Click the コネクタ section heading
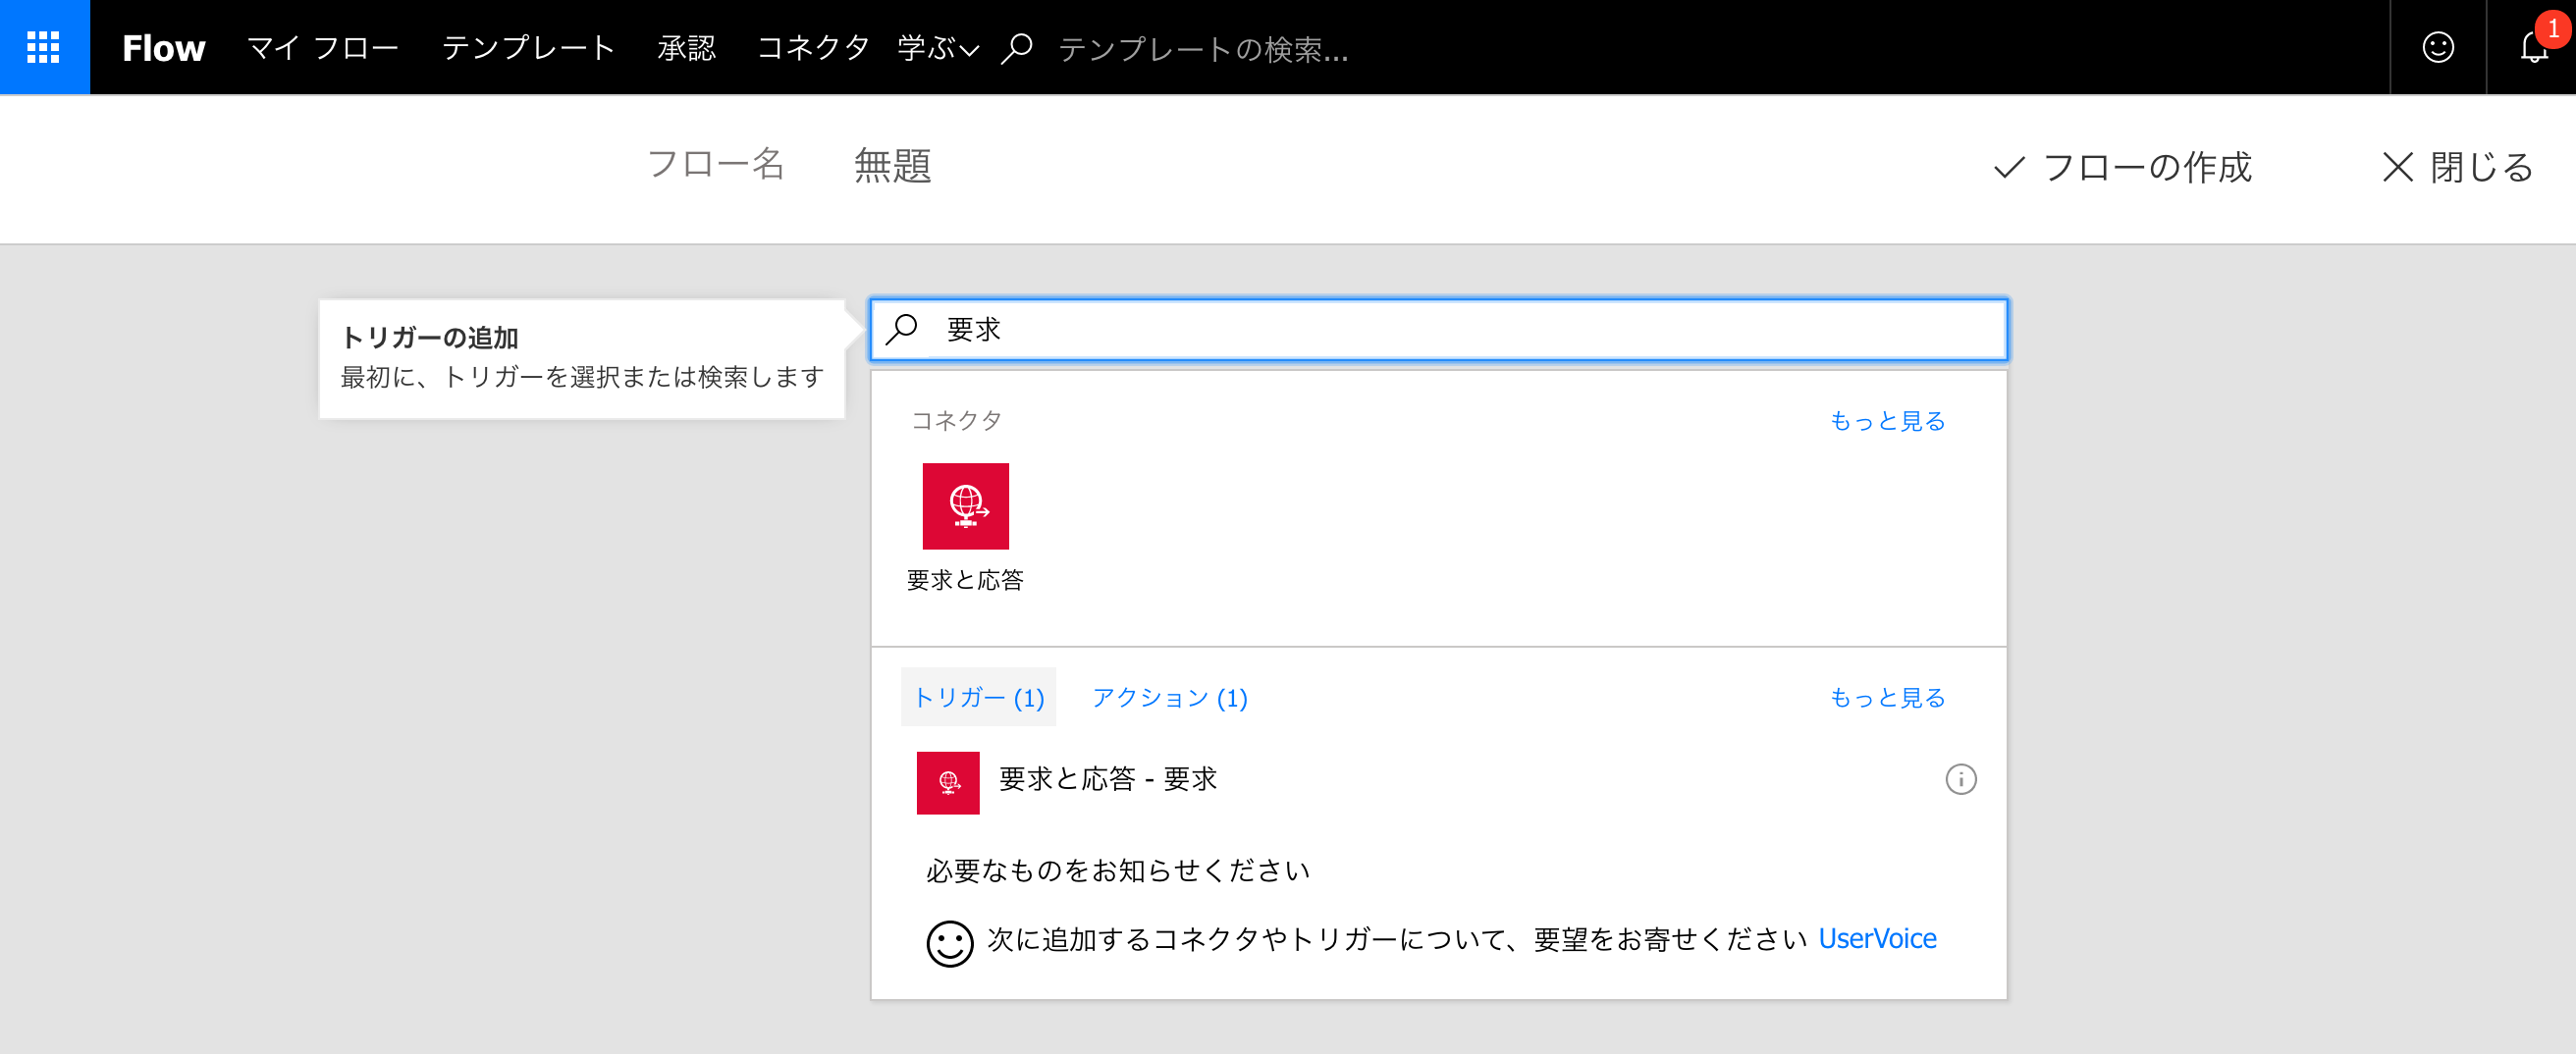 [956, 421]
